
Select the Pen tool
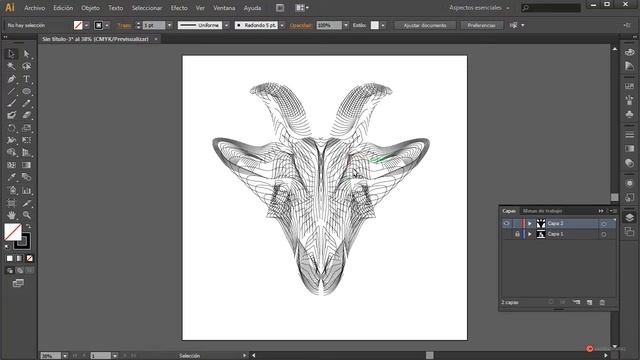pos(11,79)
